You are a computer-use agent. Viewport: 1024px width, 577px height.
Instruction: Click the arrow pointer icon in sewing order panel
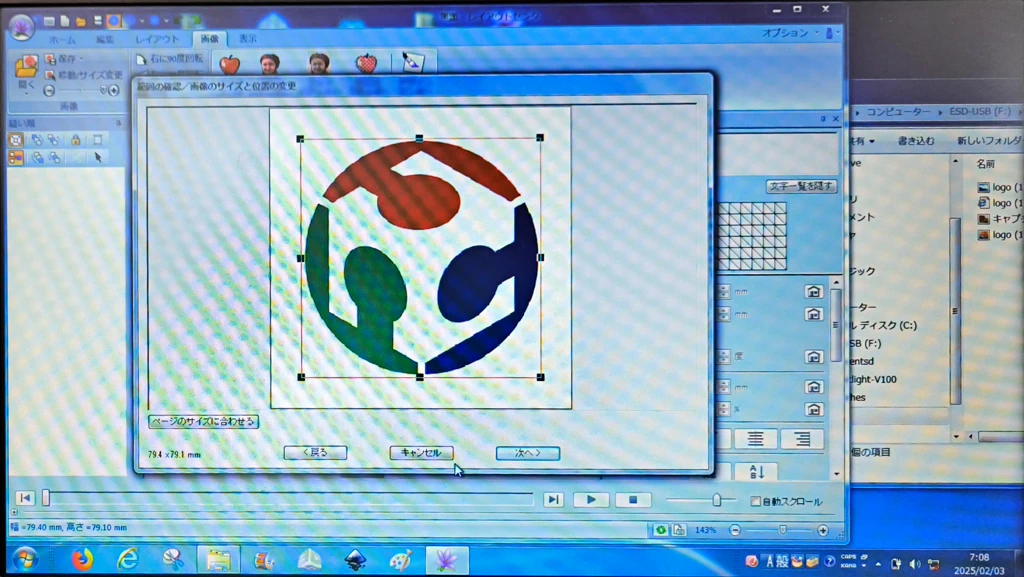98,157
